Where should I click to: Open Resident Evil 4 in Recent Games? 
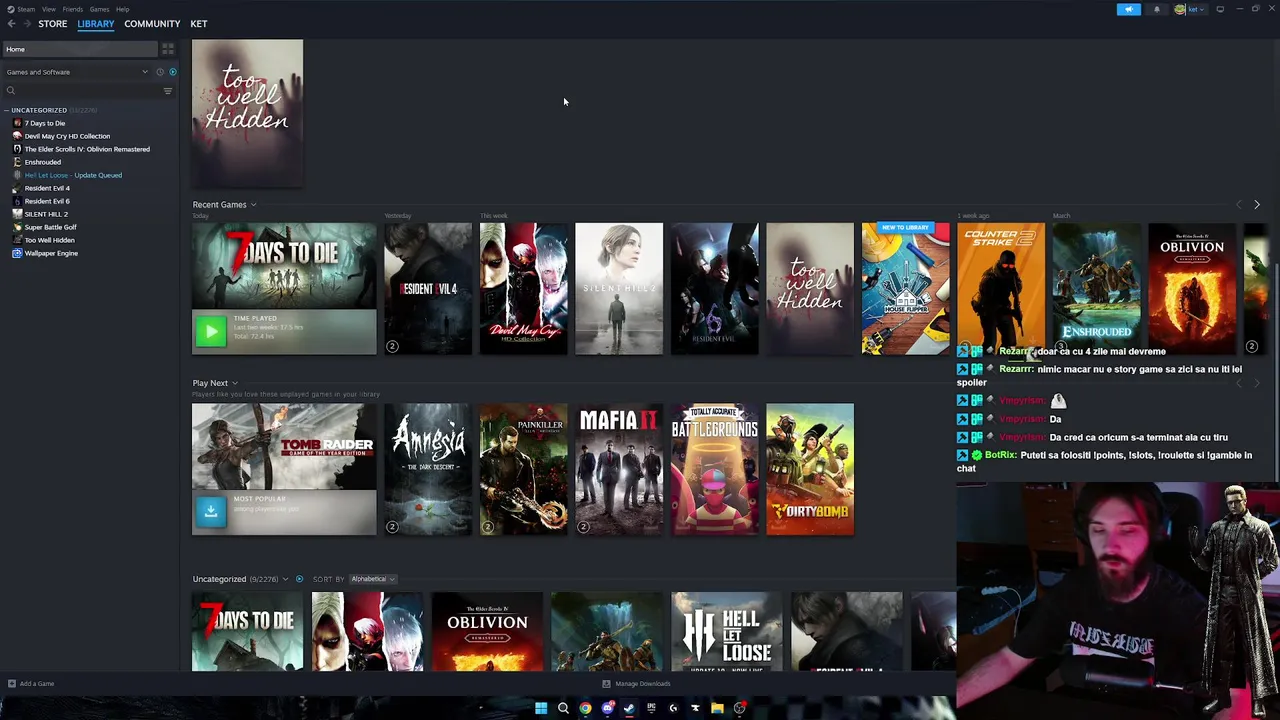428,289
